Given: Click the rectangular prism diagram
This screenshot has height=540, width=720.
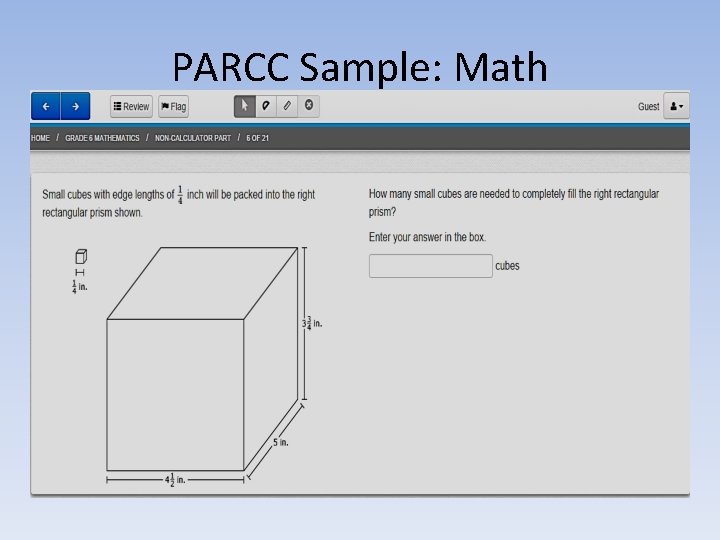Looking at the screenshot, I should click(202, 359).
